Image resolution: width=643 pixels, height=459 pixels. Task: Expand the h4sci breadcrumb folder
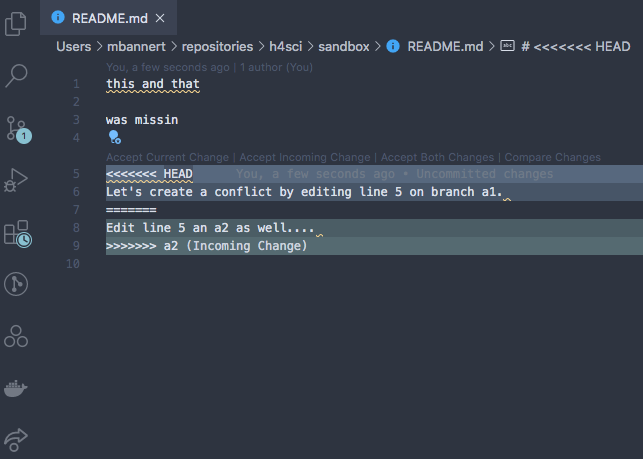pos(285,46)
